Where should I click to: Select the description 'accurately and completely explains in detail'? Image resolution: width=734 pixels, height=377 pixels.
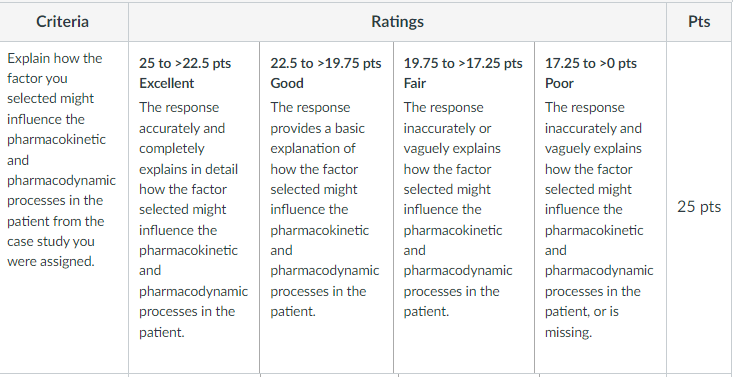(x=193, y=220)
